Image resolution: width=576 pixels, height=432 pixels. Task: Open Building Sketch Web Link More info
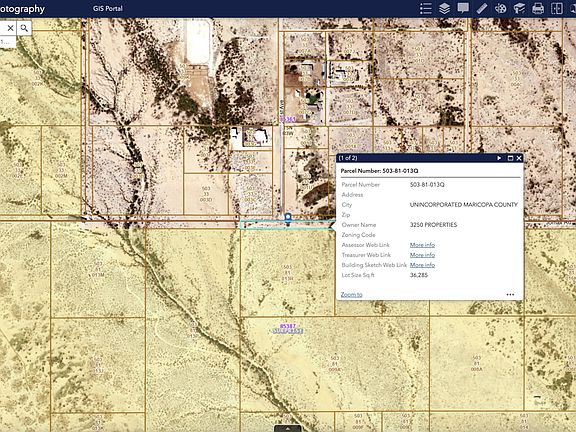422,264
